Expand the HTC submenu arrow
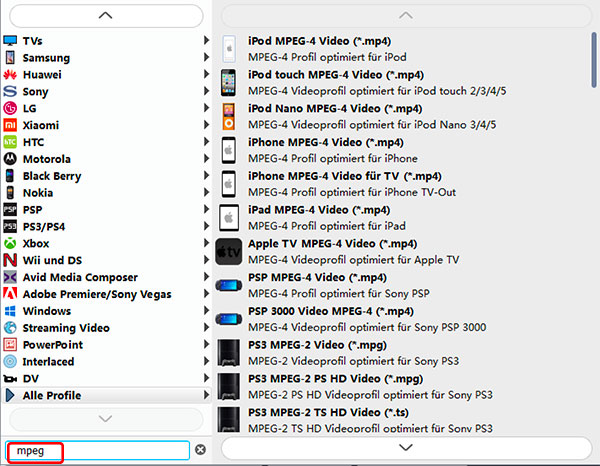The width and height of the screenshot is (600, 466). [x=206, y=142]
